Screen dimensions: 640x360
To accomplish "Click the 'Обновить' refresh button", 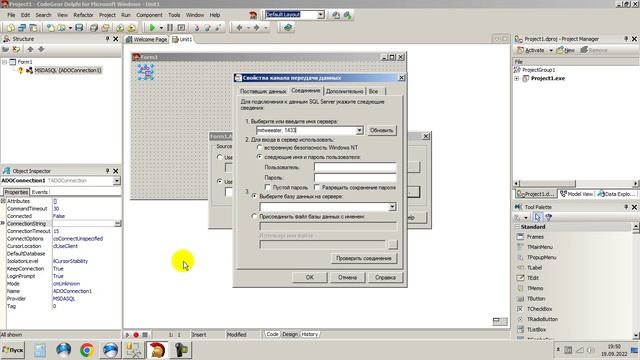I will [x=381, y=131].
